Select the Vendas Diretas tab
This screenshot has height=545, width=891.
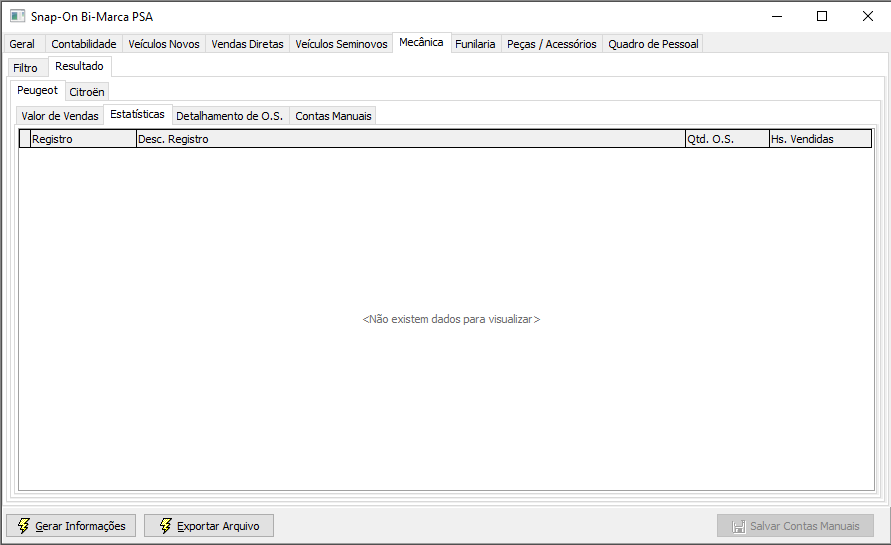[x=247, y=44]
